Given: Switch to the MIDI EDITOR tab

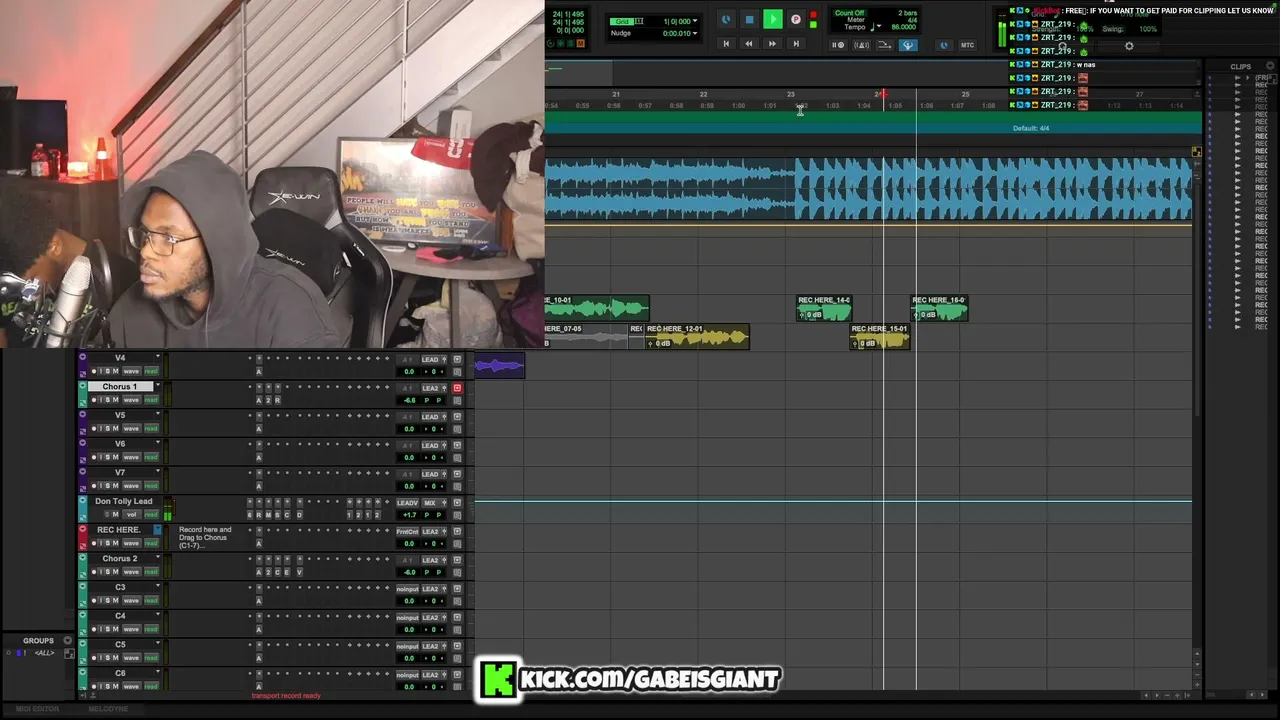Looking at the screenshot, I should point(38,709).
